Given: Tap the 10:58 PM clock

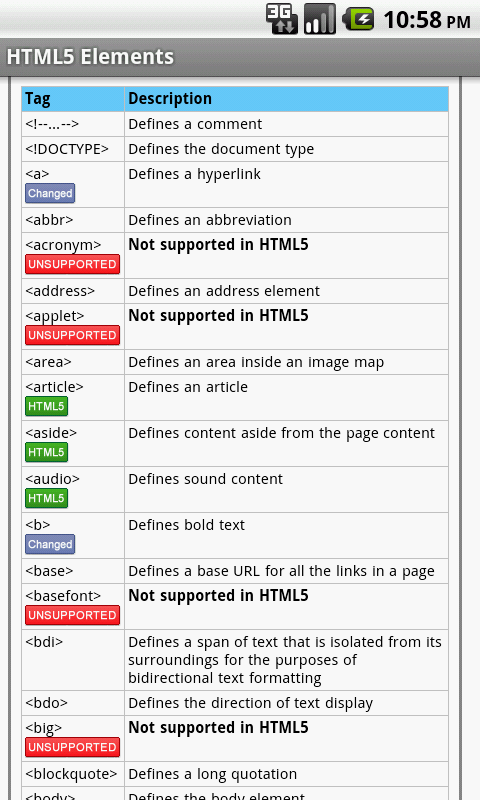Looking at the screenshot, I should coord(427,20).
